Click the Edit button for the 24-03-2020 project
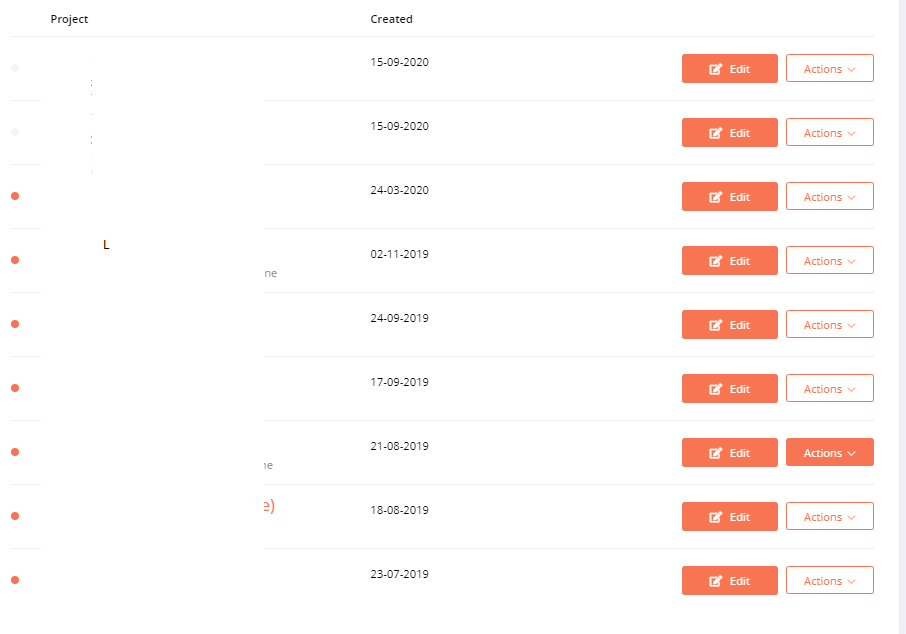 point(729,196)
